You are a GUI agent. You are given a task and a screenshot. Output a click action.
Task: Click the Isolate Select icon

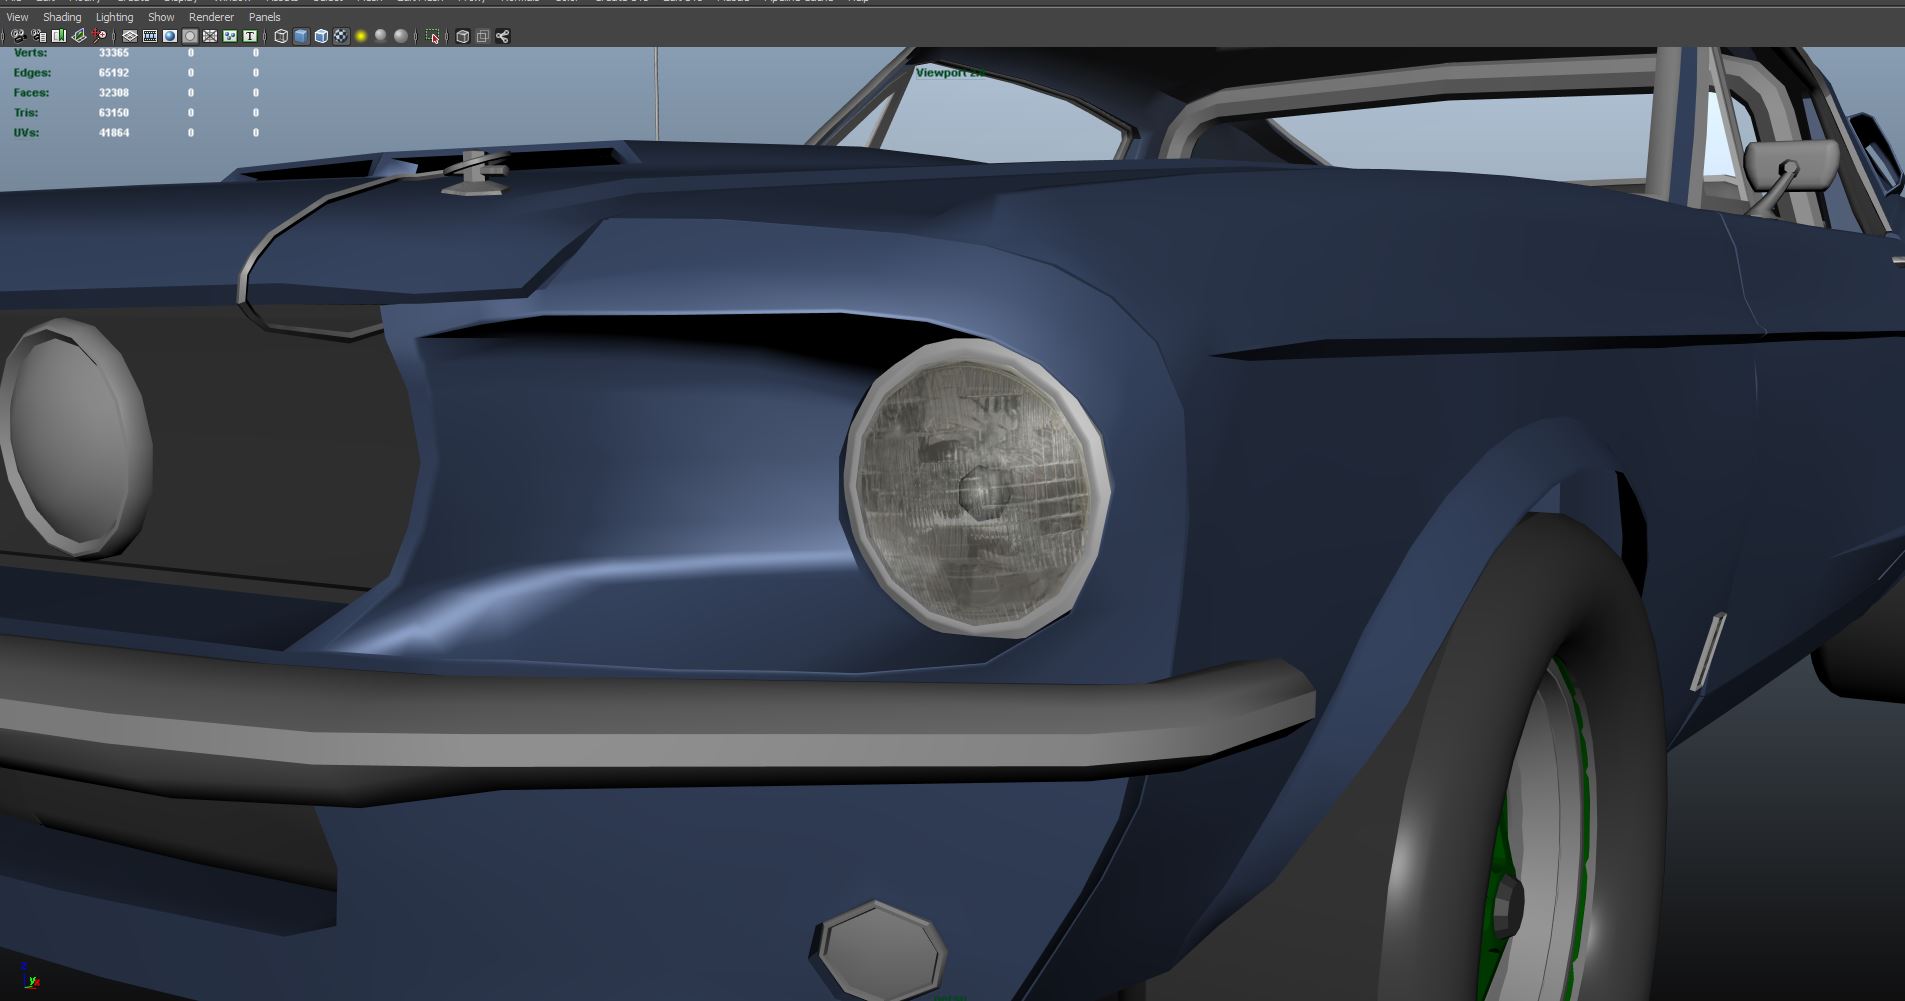pyautogui.click(x=432, y=36)
